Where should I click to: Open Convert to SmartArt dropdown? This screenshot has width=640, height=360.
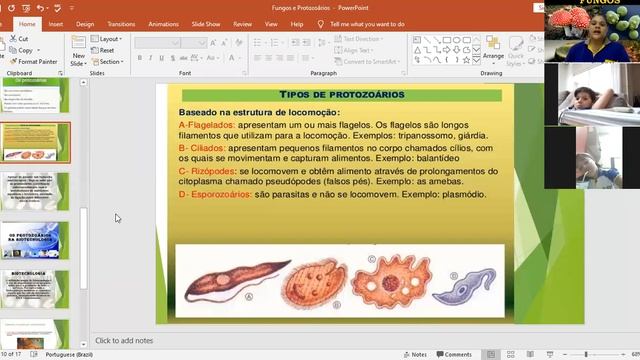pyautogui.click(x=367, y=62)
